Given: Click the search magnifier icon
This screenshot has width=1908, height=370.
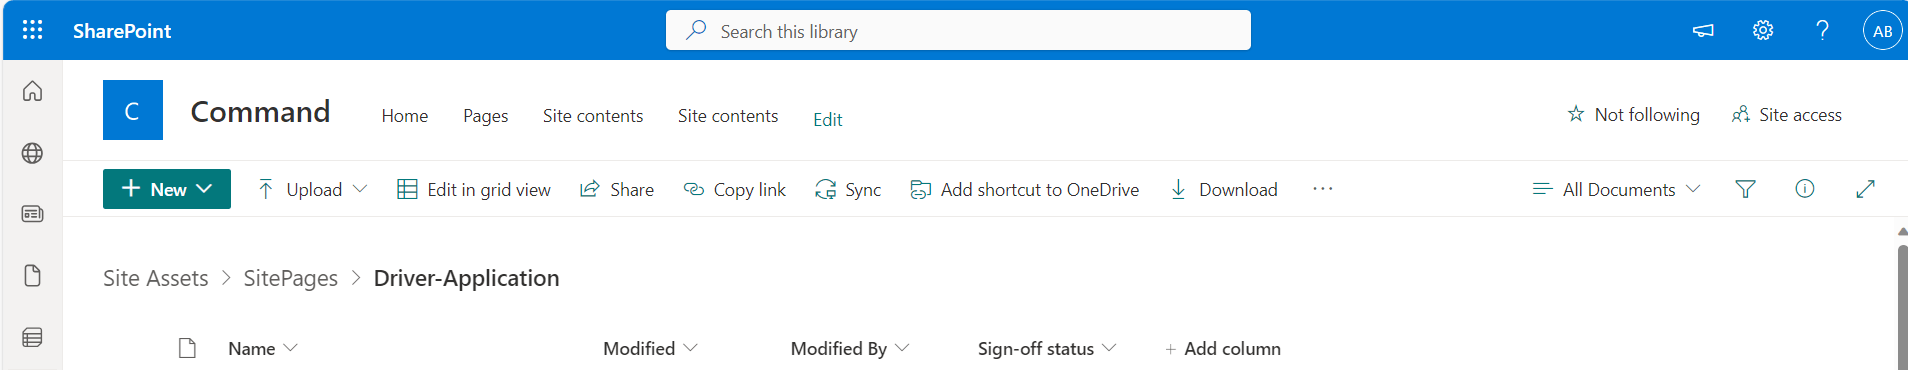Looking at the screenshot, I should point(696,30).
